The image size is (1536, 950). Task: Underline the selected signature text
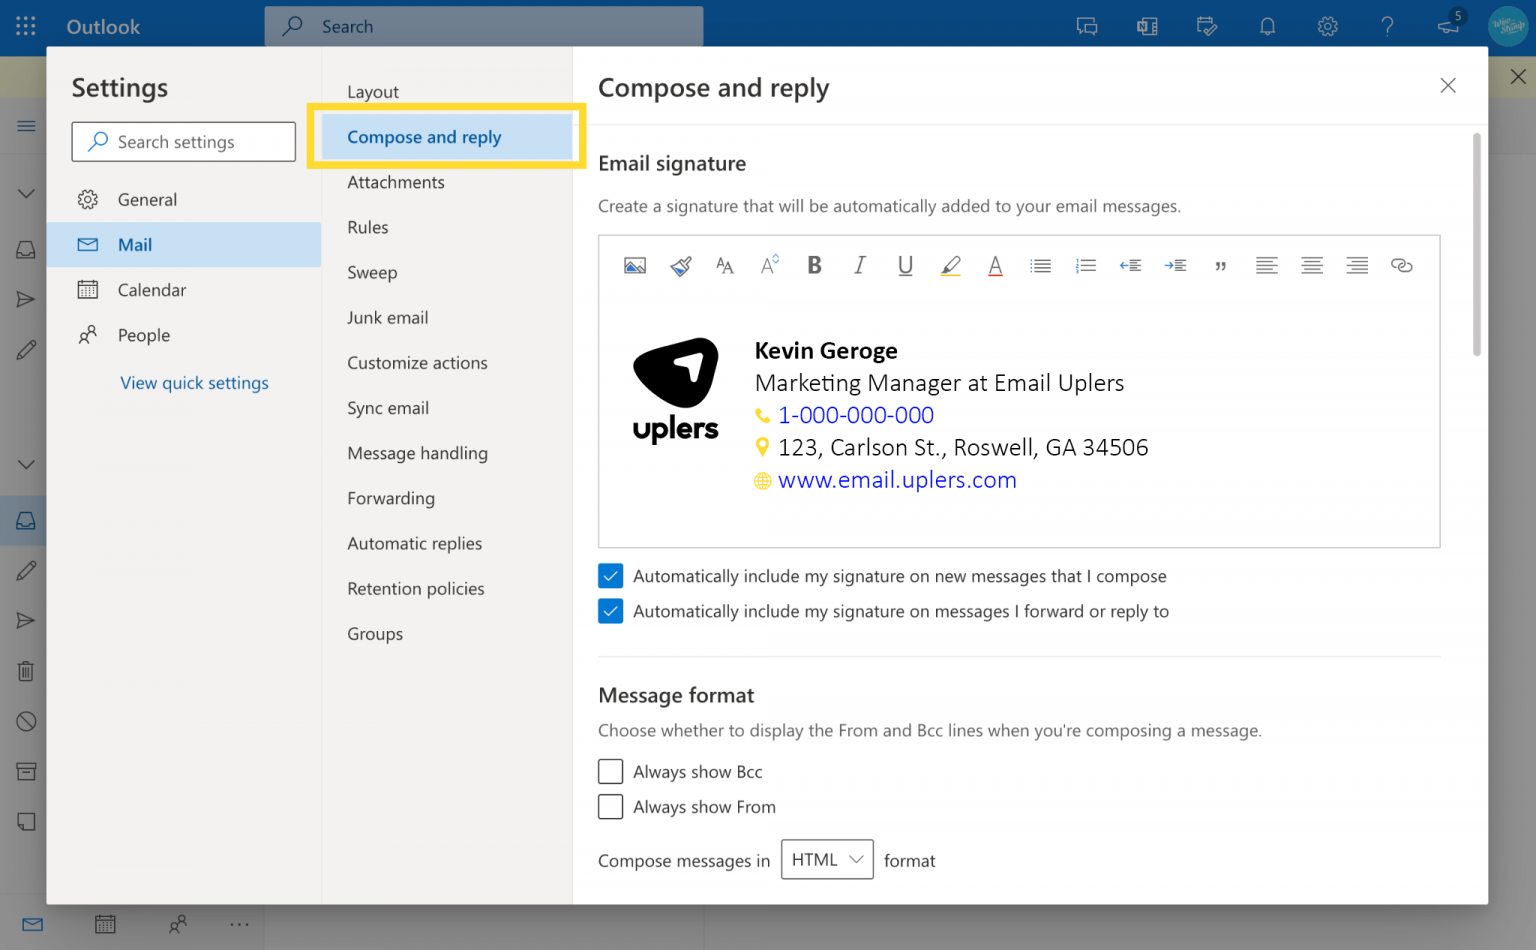click(905, 265)
